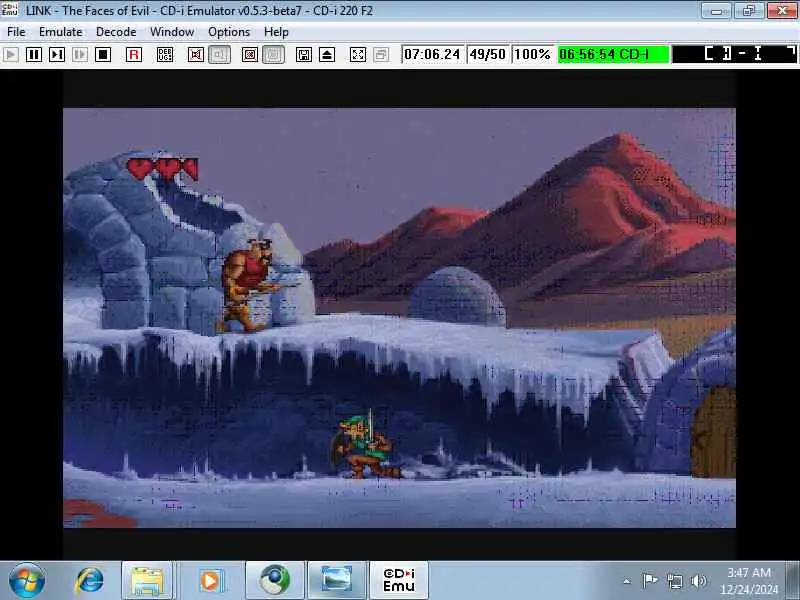Reset the emulator with the red R button
800x600 pixels.
click(x=134, y=55)
